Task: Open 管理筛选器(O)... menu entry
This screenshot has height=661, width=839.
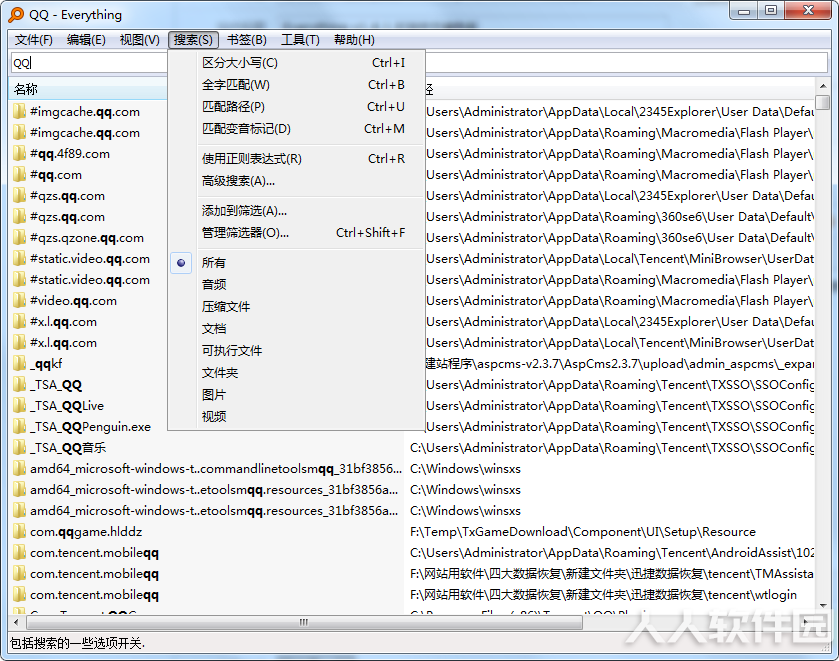Action: [x=297, y=233]
